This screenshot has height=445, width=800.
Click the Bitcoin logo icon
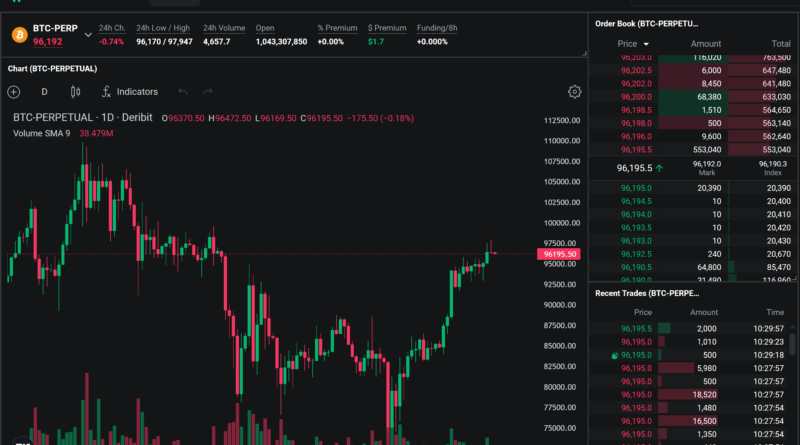point(19,35)
